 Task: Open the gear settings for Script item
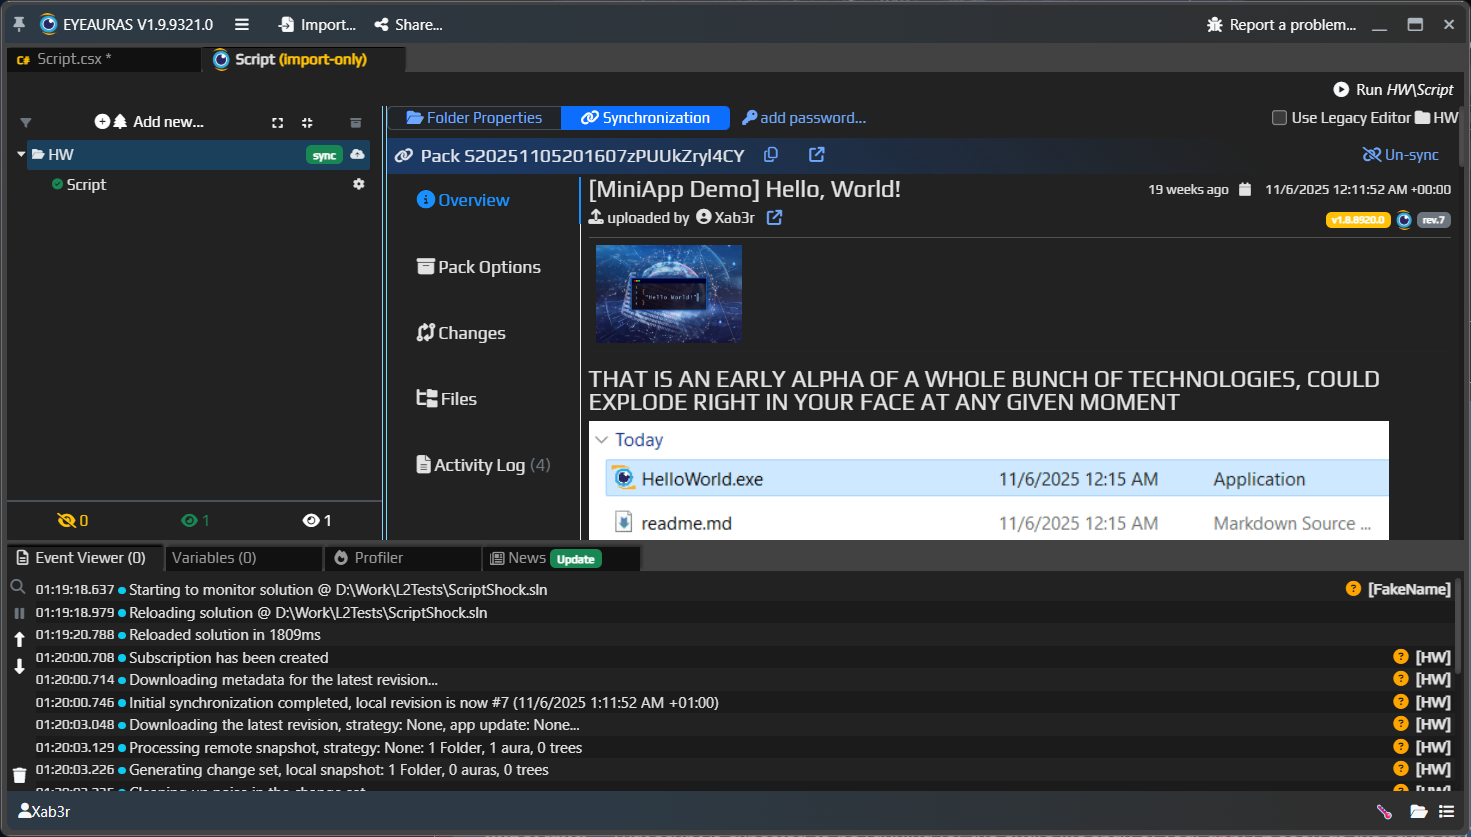pyautogui.click(x=359, y=184)
